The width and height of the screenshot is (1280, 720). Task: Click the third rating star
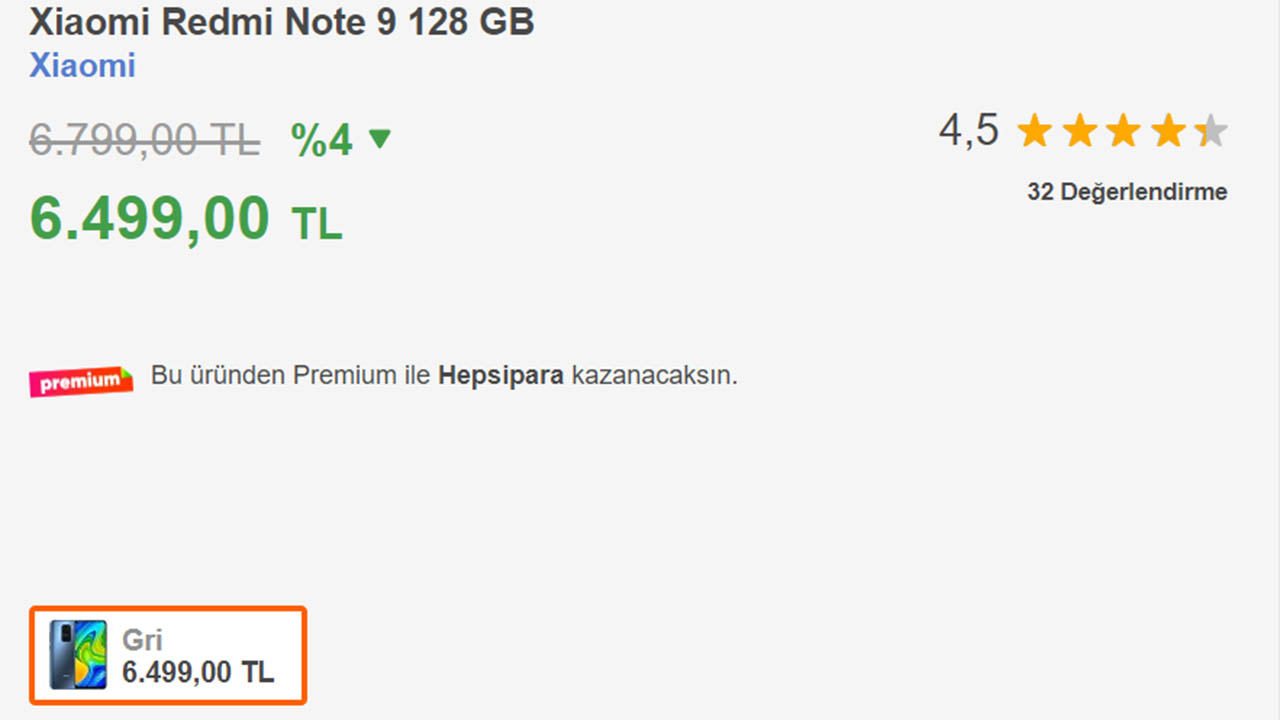click(1124, 131)
